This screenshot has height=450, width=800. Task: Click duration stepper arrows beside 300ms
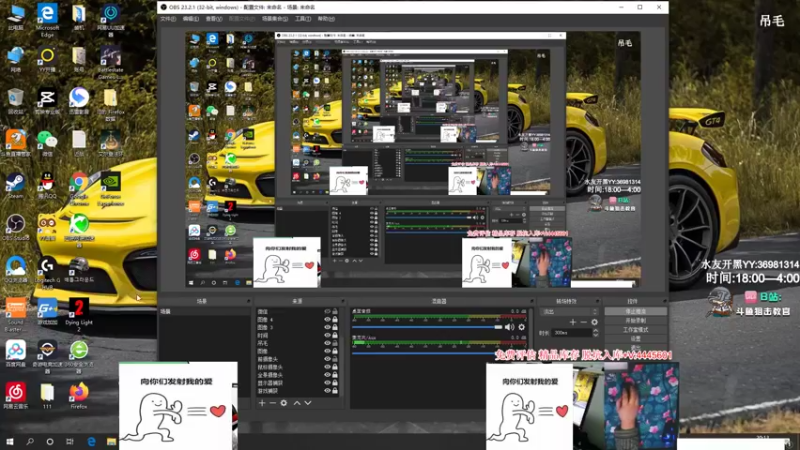coord(595,333)
